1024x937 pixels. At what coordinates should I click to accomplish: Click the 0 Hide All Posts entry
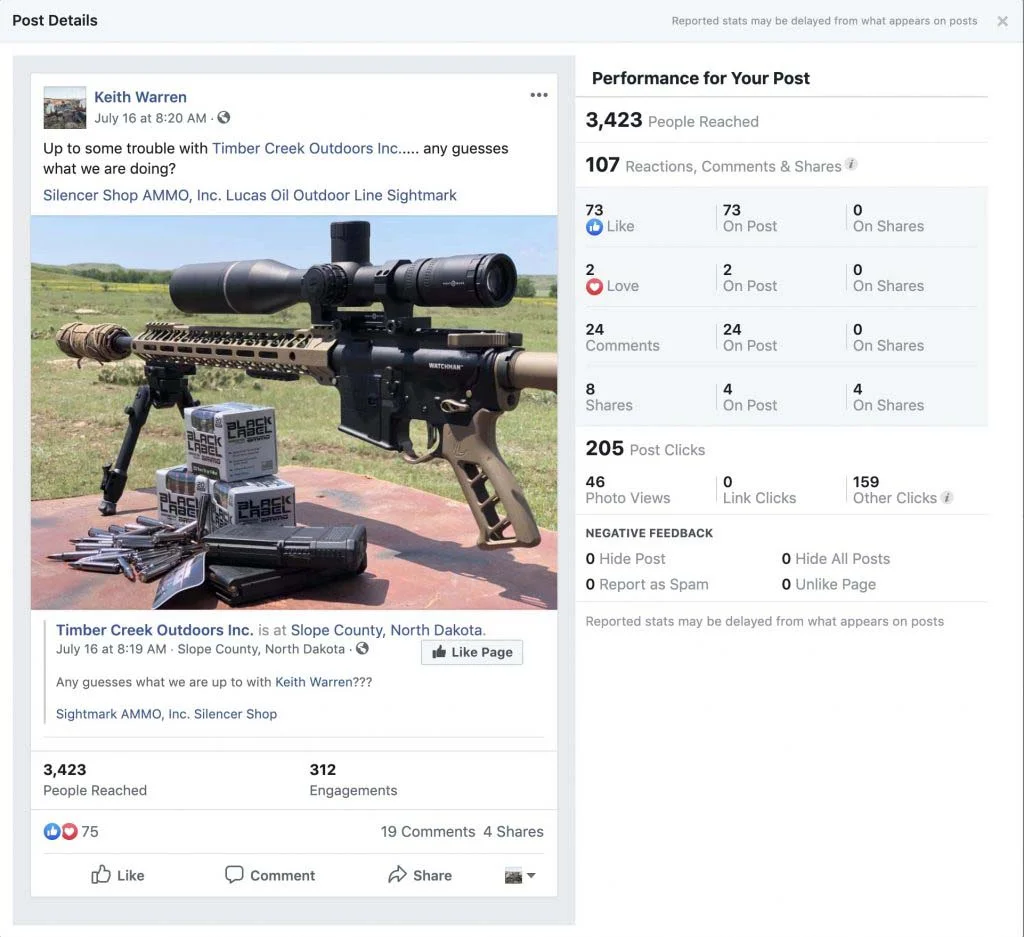click(x=836, y=559)
